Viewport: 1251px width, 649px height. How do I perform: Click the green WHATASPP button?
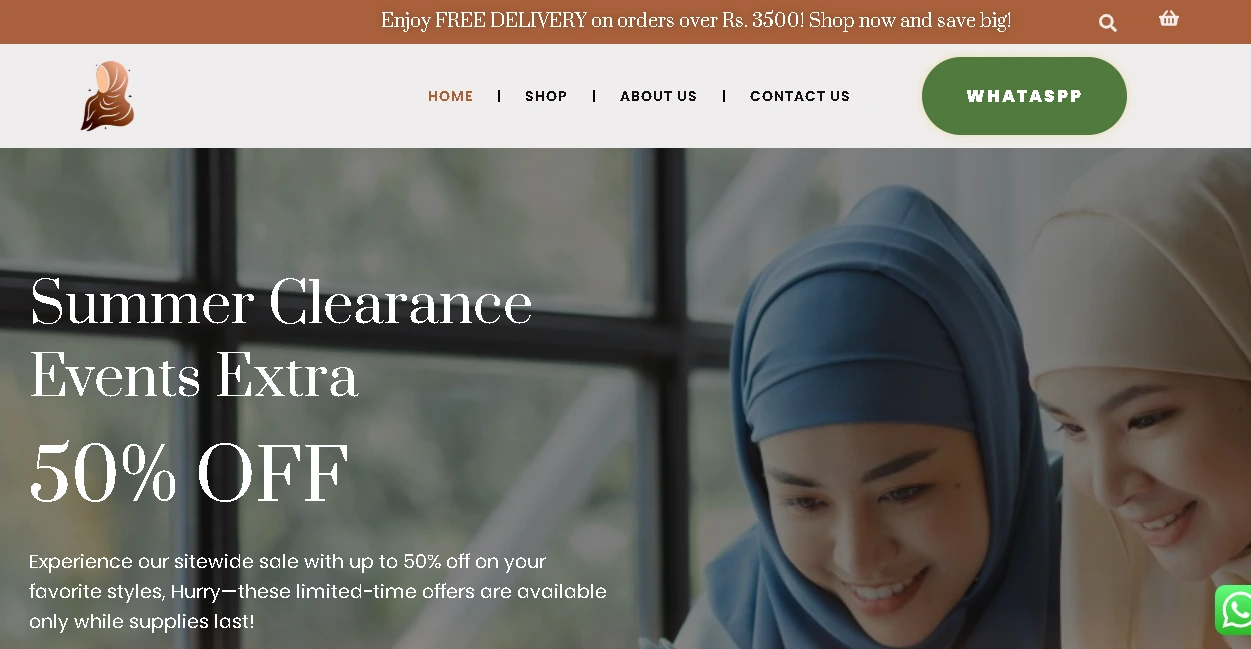(1024, 96)
